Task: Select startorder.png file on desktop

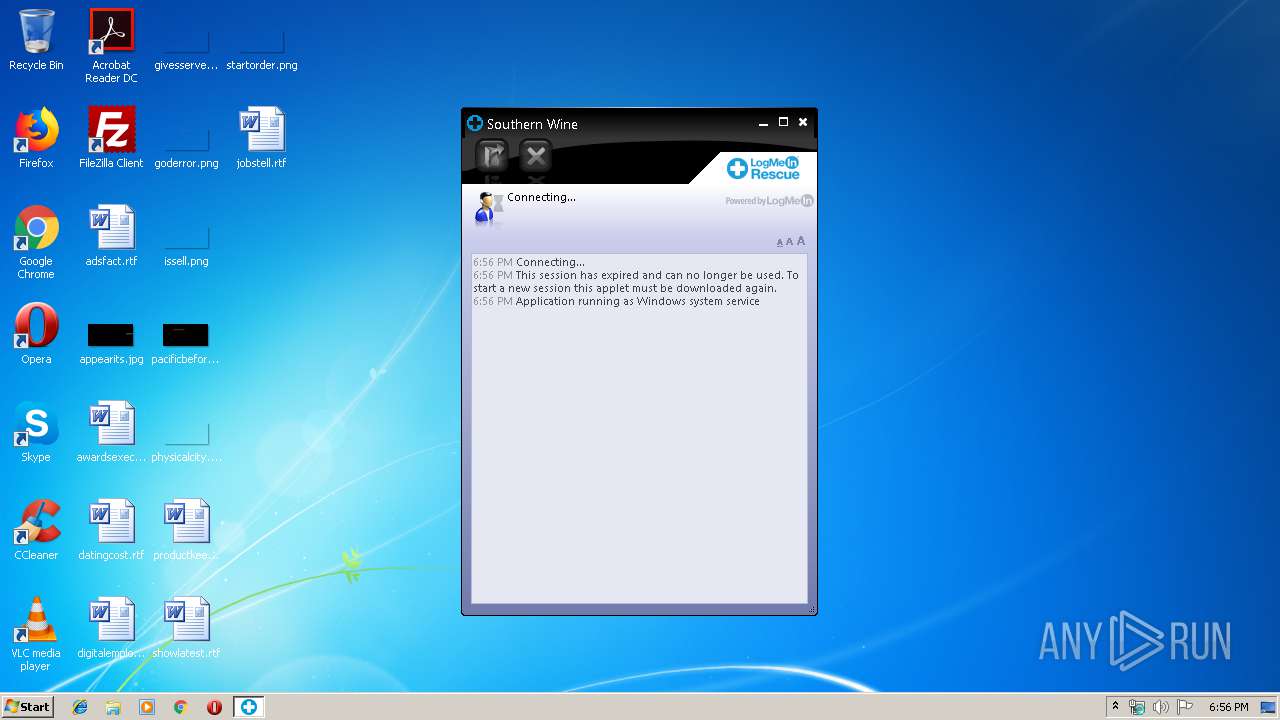Action: pyautogui.click(x=261, y=50)
